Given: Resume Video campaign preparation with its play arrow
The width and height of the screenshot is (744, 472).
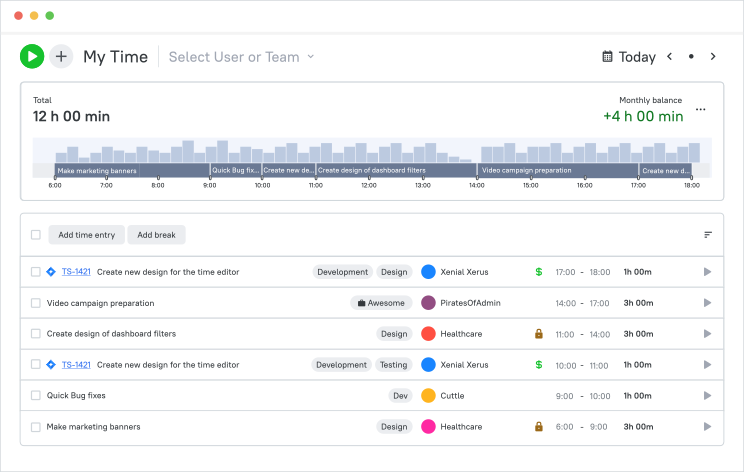Looking at the screenshot, I should (707, 303).
